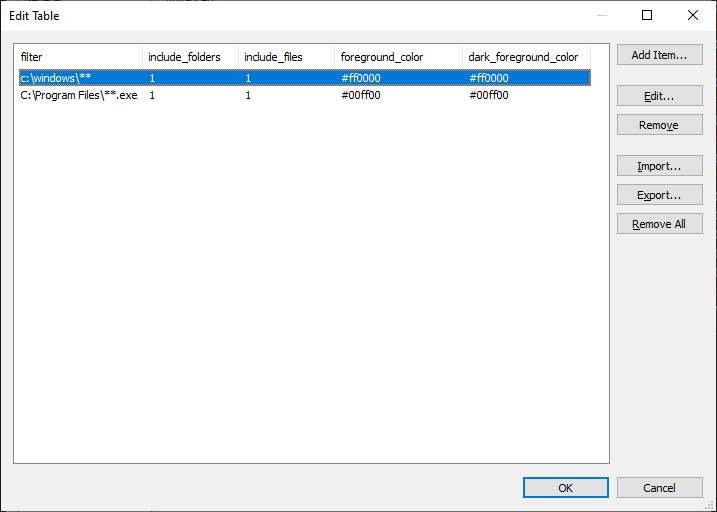The image size is (717, 512).
Task: Select the C:\Program Files\**.exe row
Action: click(78, 96)
